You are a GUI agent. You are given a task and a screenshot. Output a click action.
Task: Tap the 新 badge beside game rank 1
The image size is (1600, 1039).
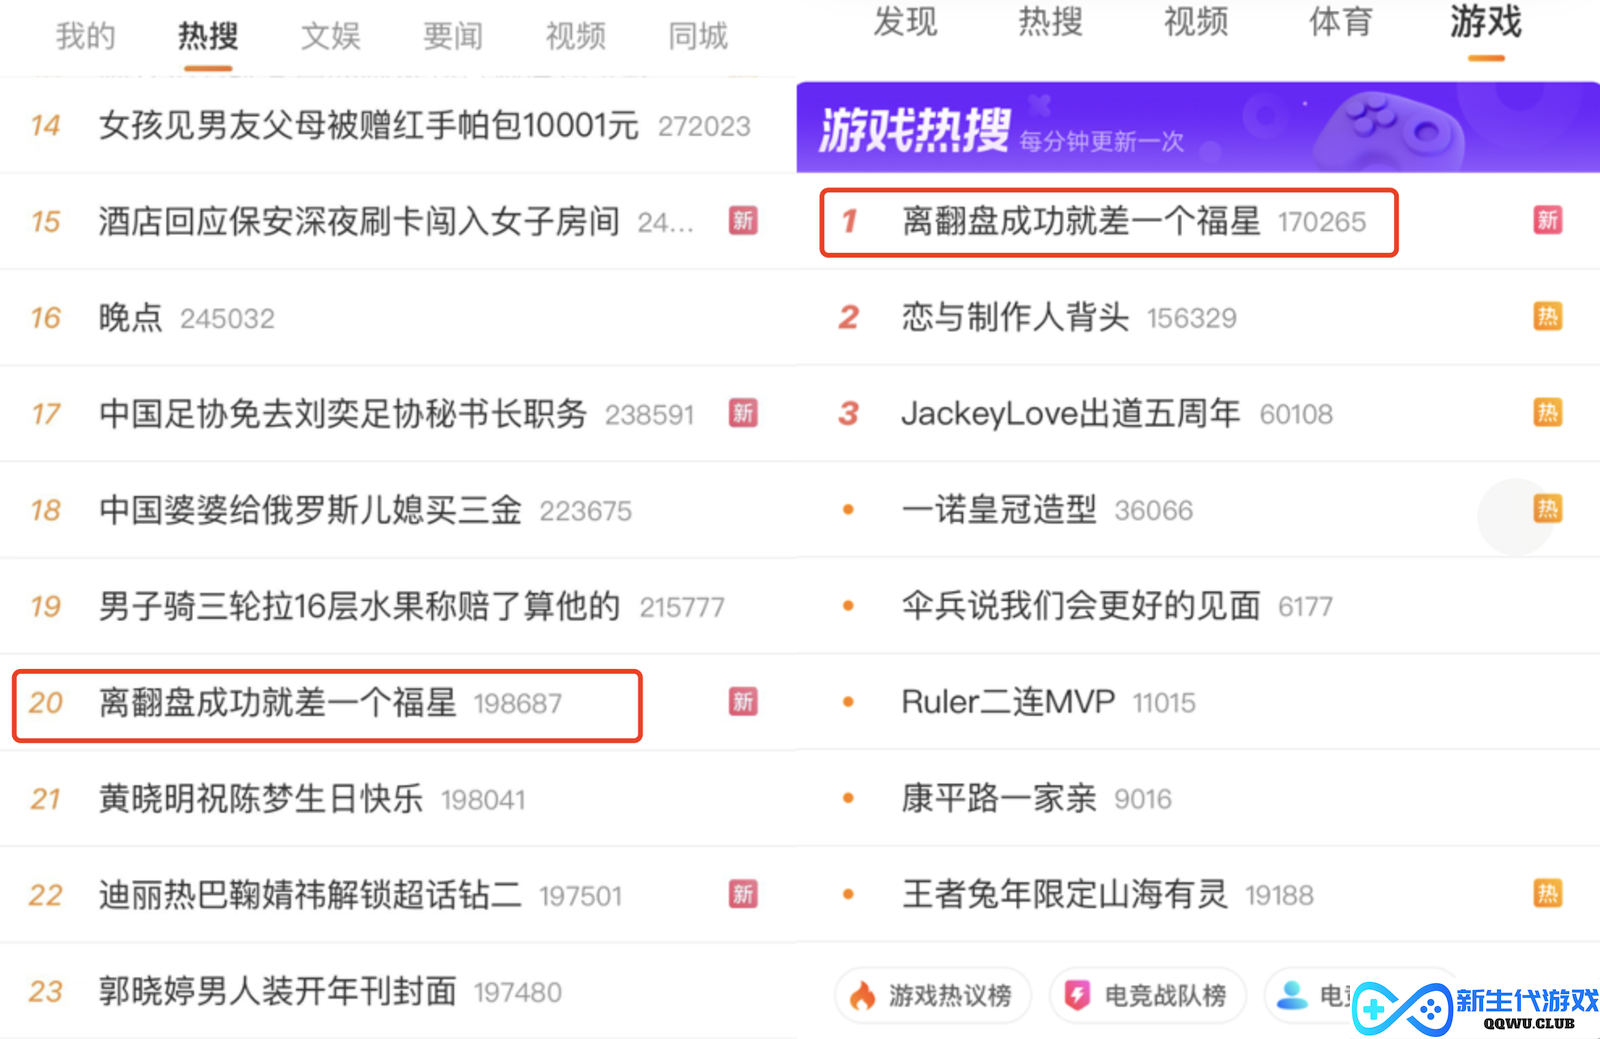(1547, 220)
